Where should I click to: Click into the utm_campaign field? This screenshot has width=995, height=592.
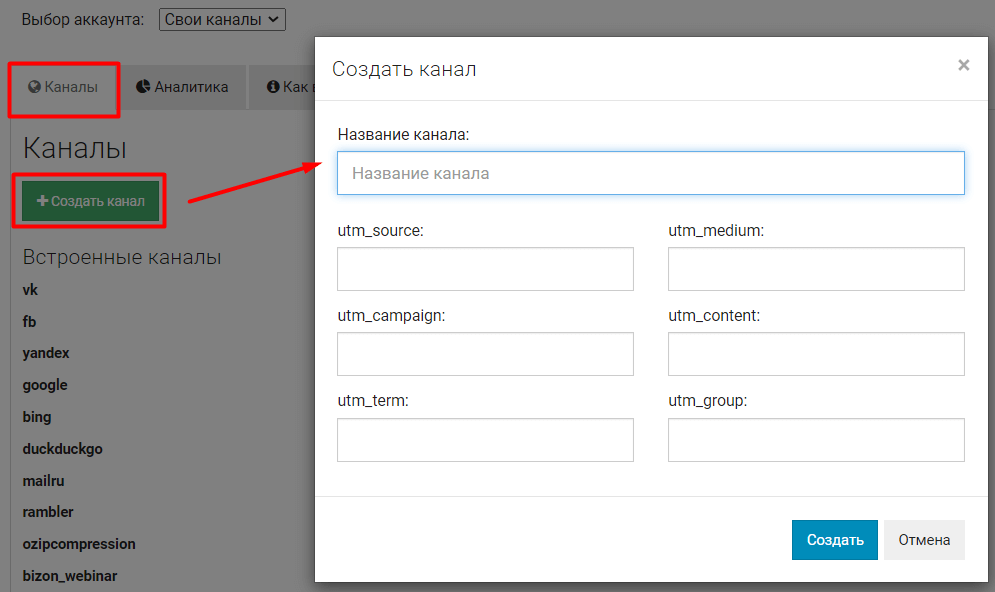tap(485, 354)
